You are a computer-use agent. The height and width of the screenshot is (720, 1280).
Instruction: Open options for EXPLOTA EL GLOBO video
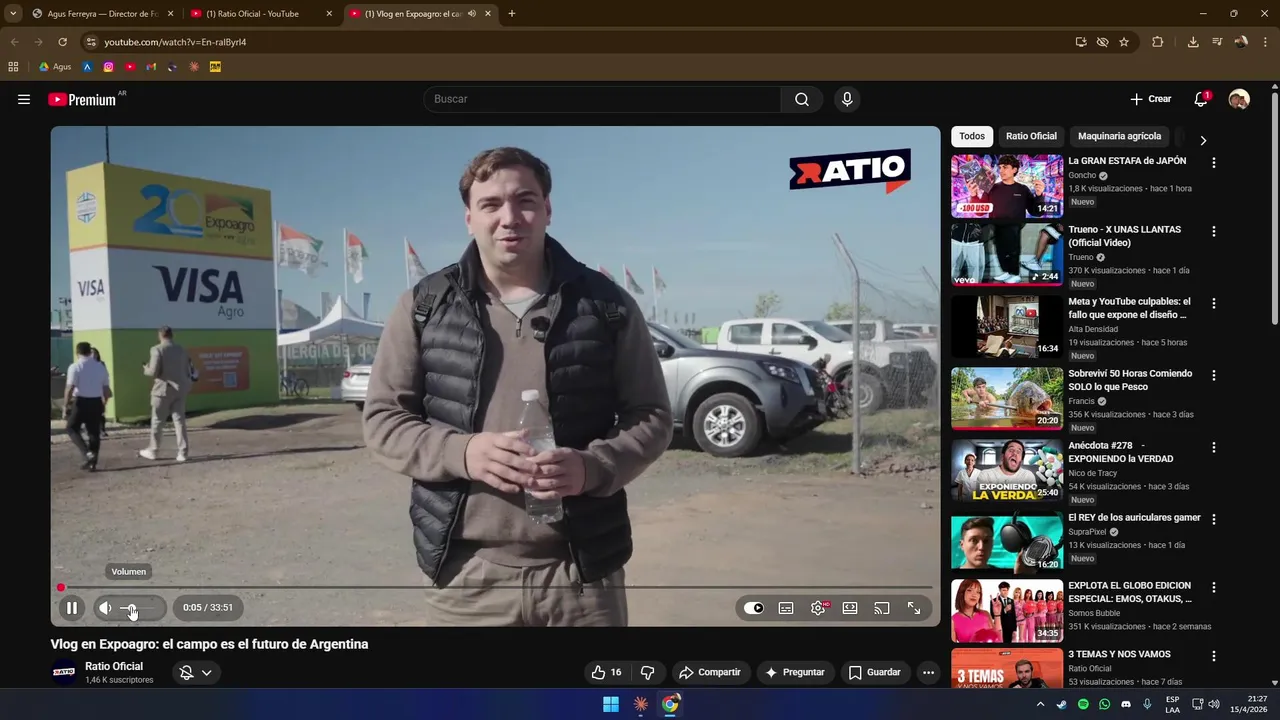tap(1214, 587)
